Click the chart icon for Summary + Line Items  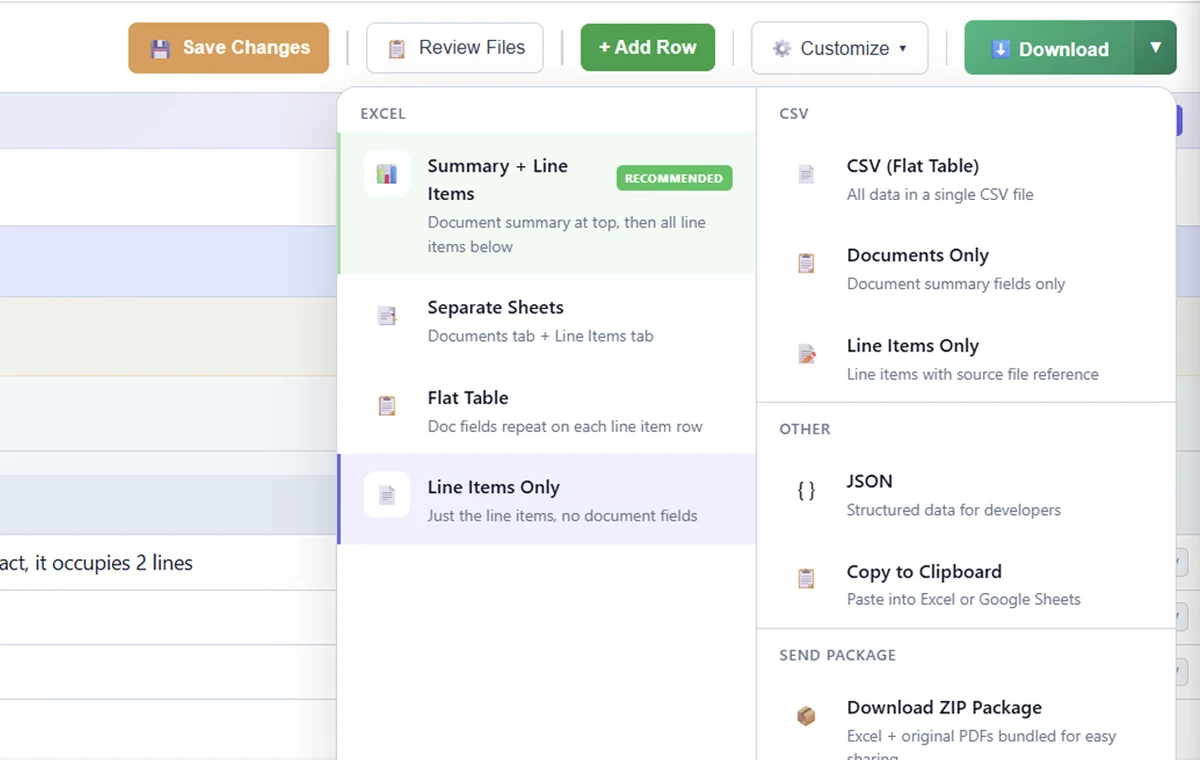click(387, 174)
